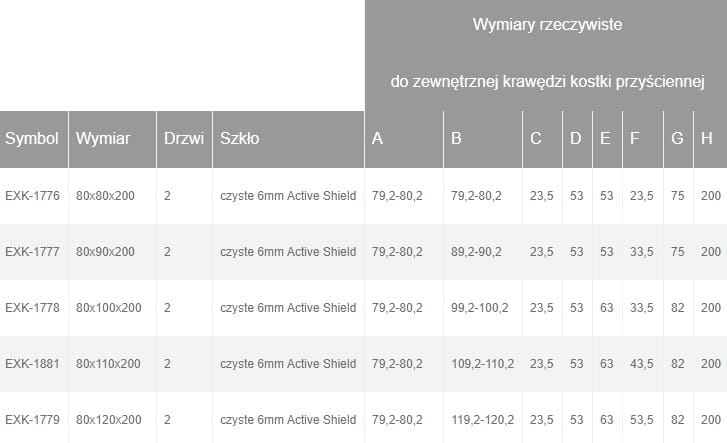The width and height of the screenshot is (727, 443).
Task: Click the Drzwi column header
Action: point(183,139)
